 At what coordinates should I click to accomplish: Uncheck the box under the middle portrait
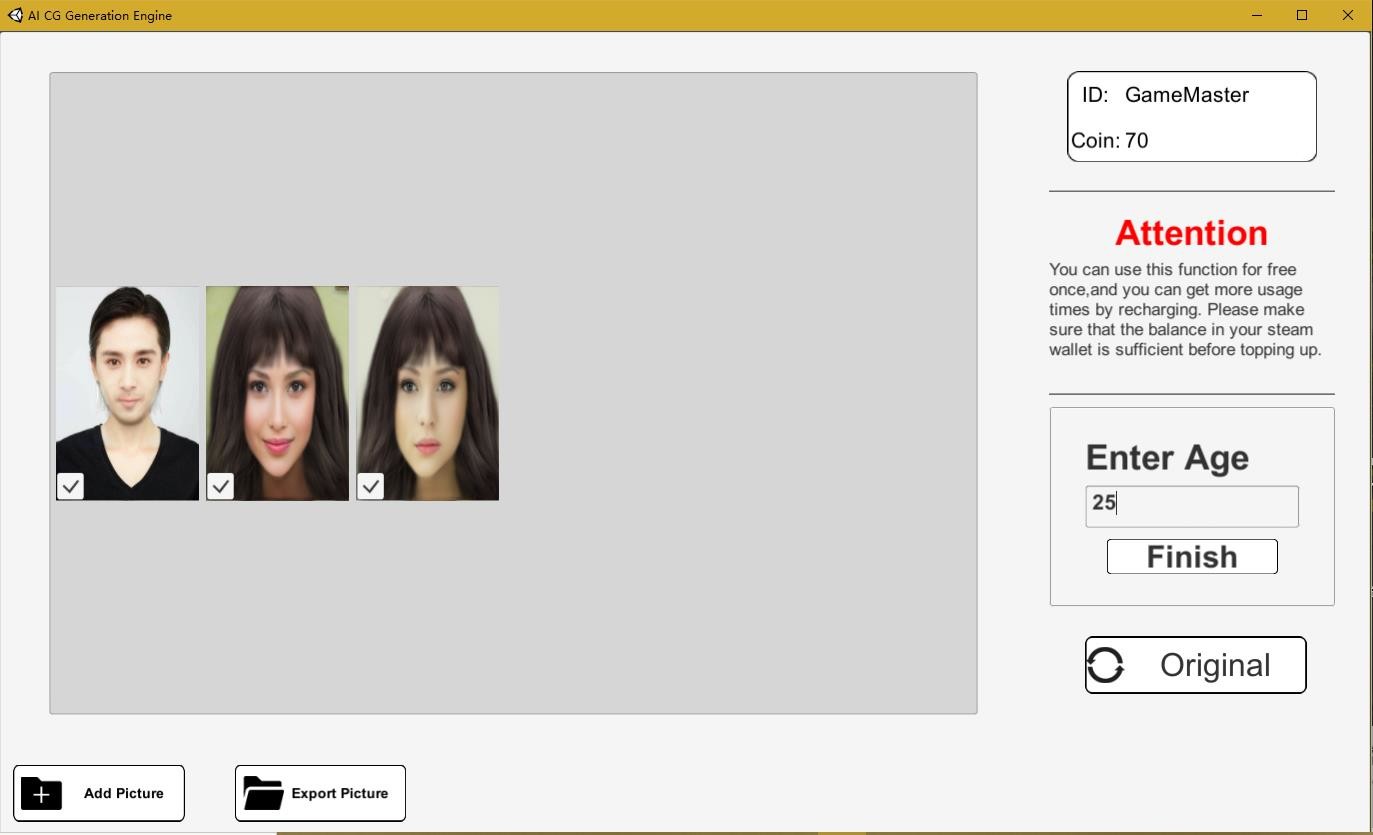[220, 486]
